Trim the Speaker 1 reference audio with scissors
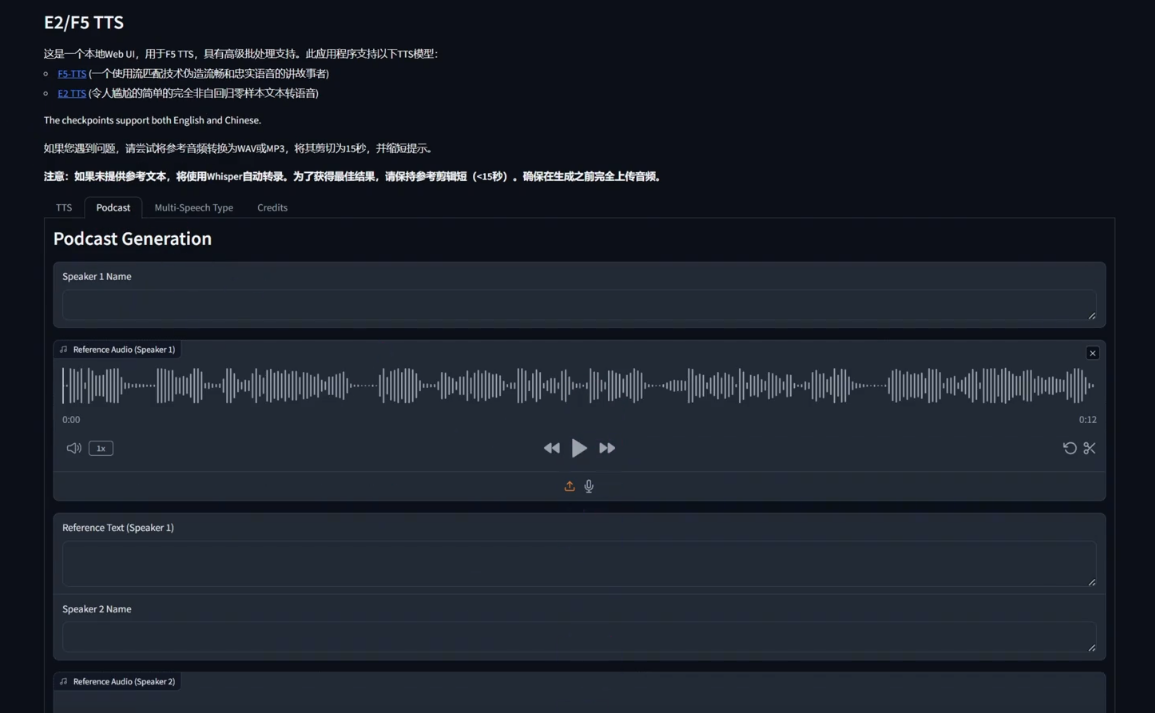 (1089, 448)
